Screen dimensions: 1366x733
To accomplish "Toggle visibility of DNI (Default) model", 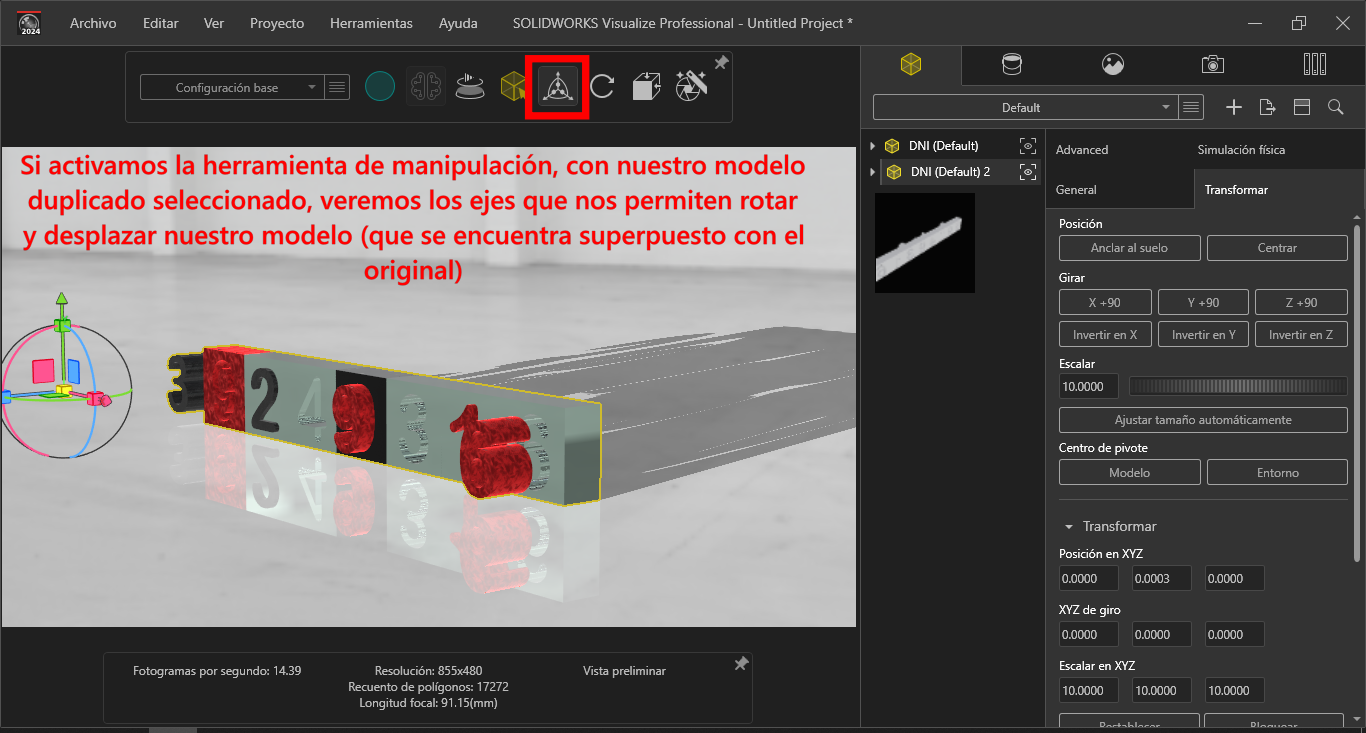I will coord(1027,146).
